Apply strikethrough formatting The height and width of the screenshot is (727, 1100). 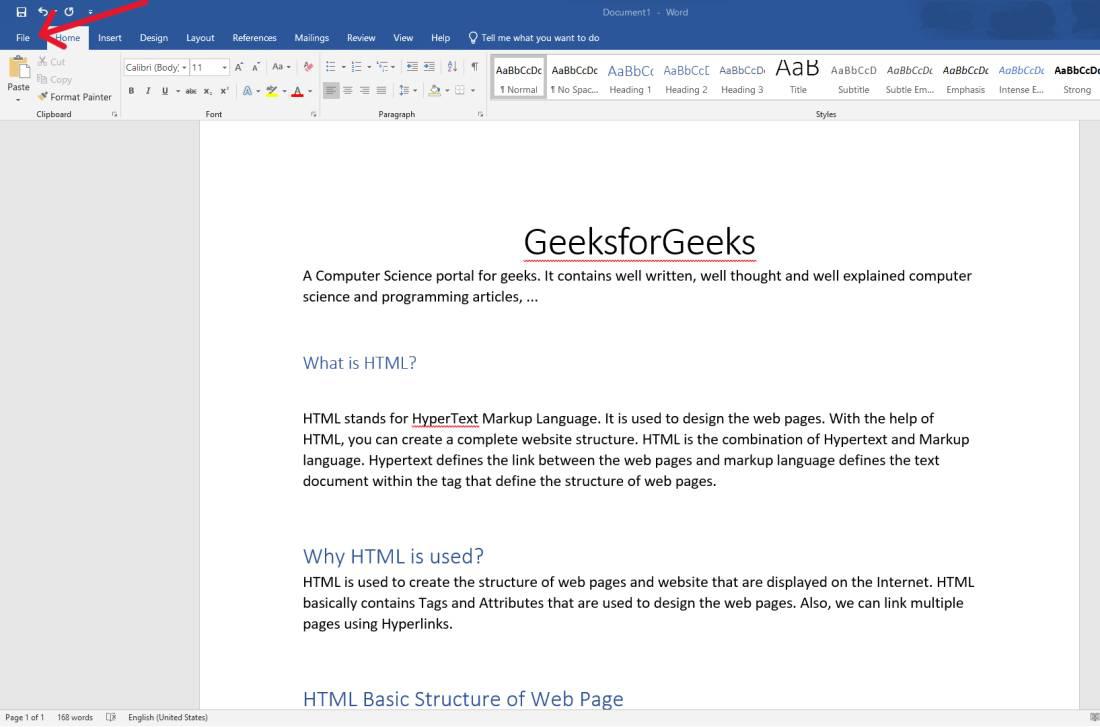191,91
